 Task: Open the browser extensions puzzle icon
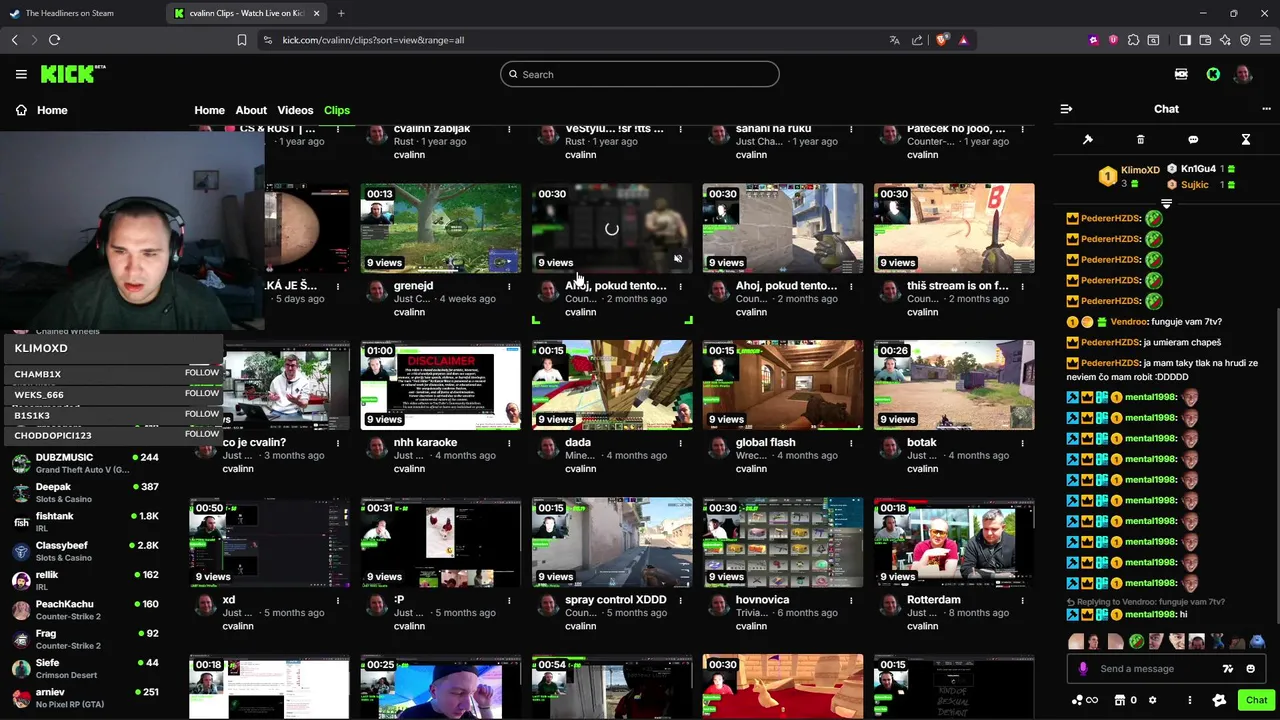1133,40
